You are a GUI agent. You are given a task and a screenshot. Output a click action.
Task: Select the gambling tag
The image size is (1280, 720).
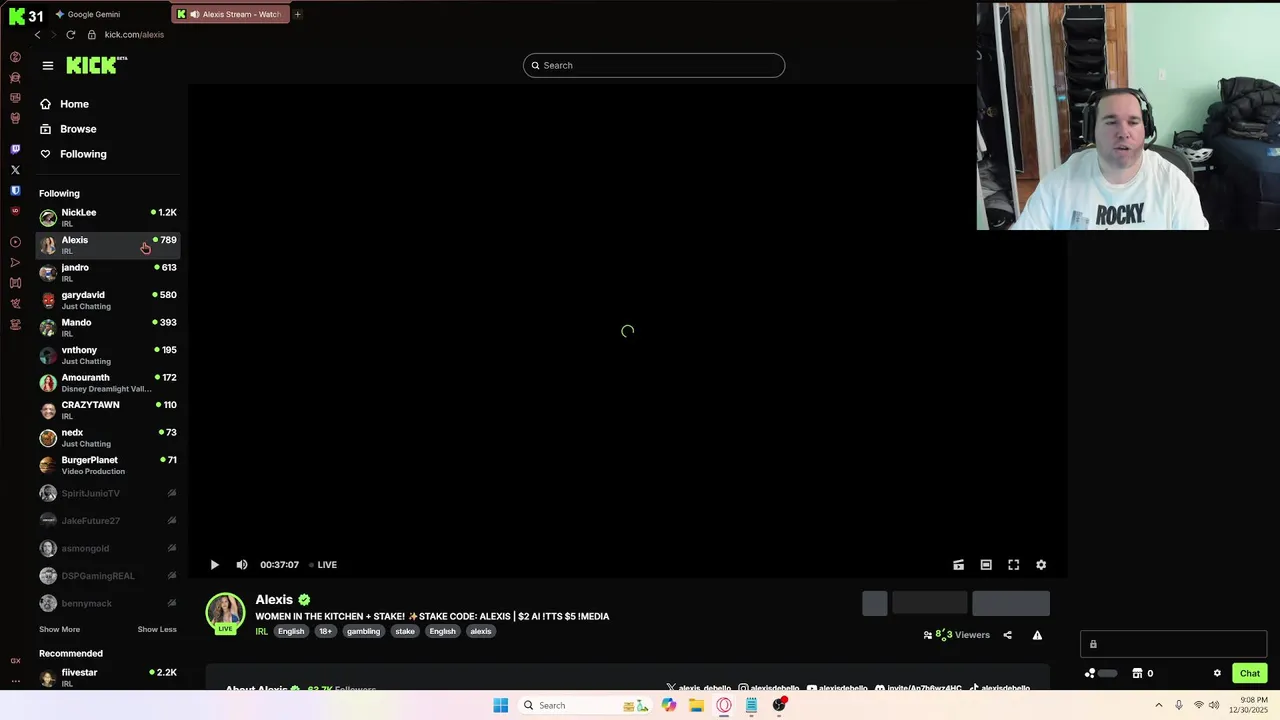pyautogui.click(x=363, y=631)
